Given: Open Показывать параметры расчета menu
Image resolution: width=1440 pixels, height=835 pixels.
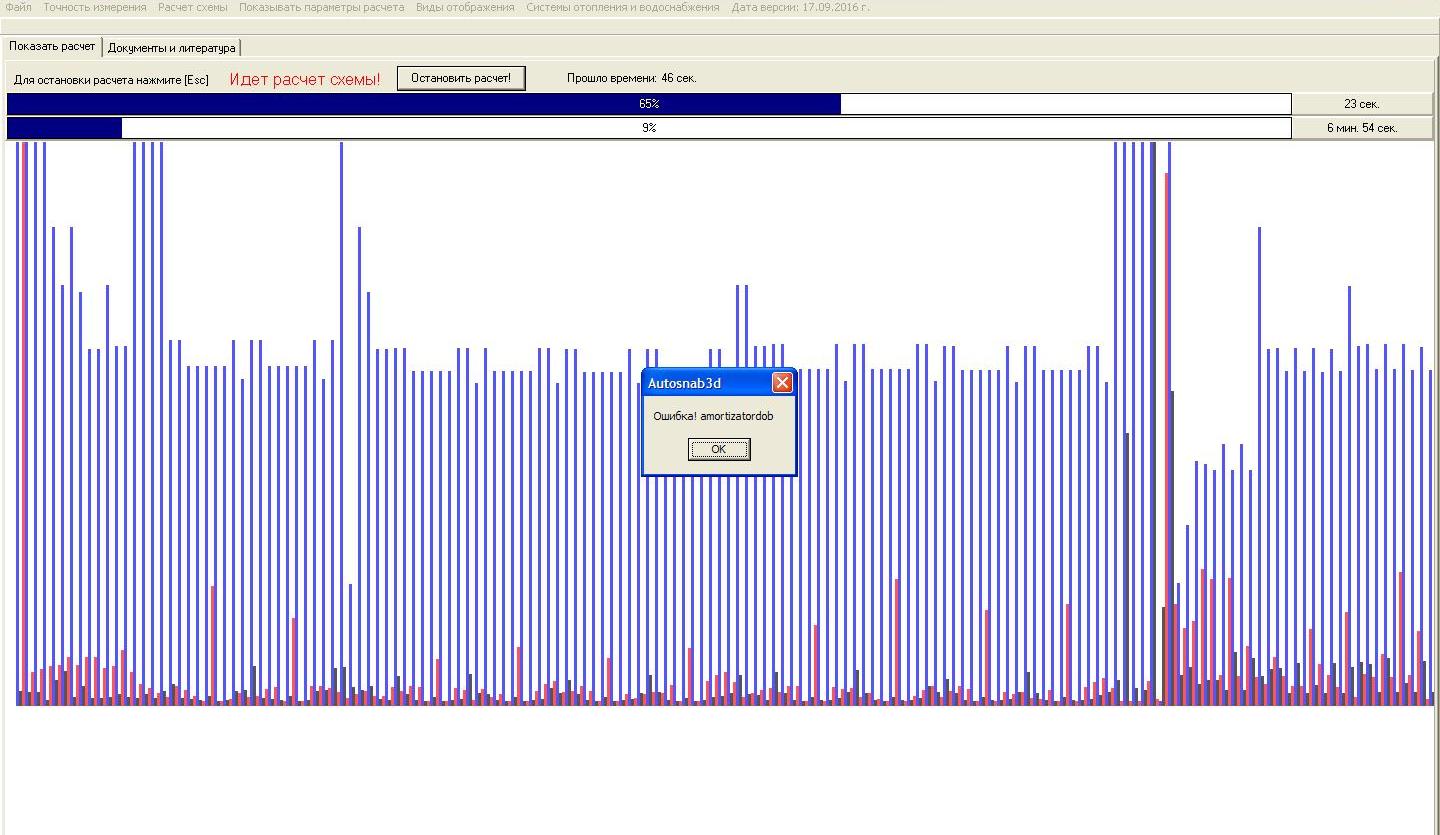Looking at the screenshot, I should pyautogui.click(x=322, y=7).
